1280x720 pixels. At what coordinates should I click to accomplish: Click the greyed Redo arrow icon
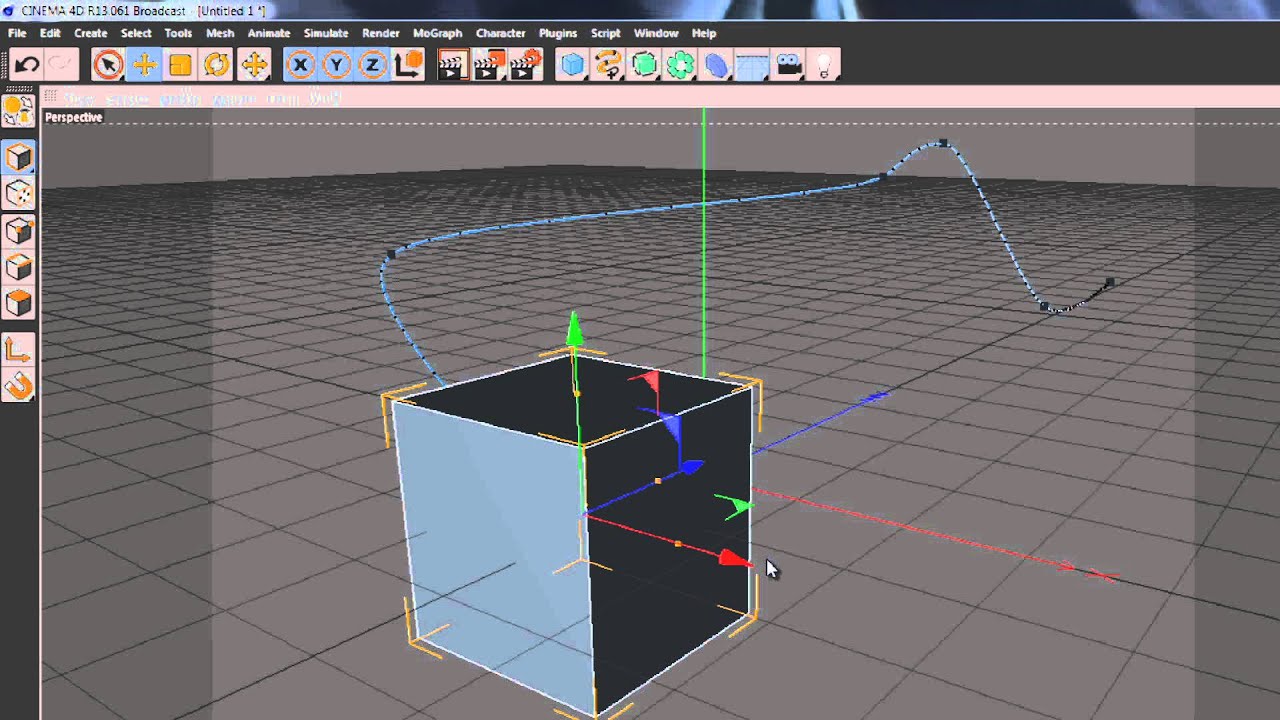pos(61,66)
